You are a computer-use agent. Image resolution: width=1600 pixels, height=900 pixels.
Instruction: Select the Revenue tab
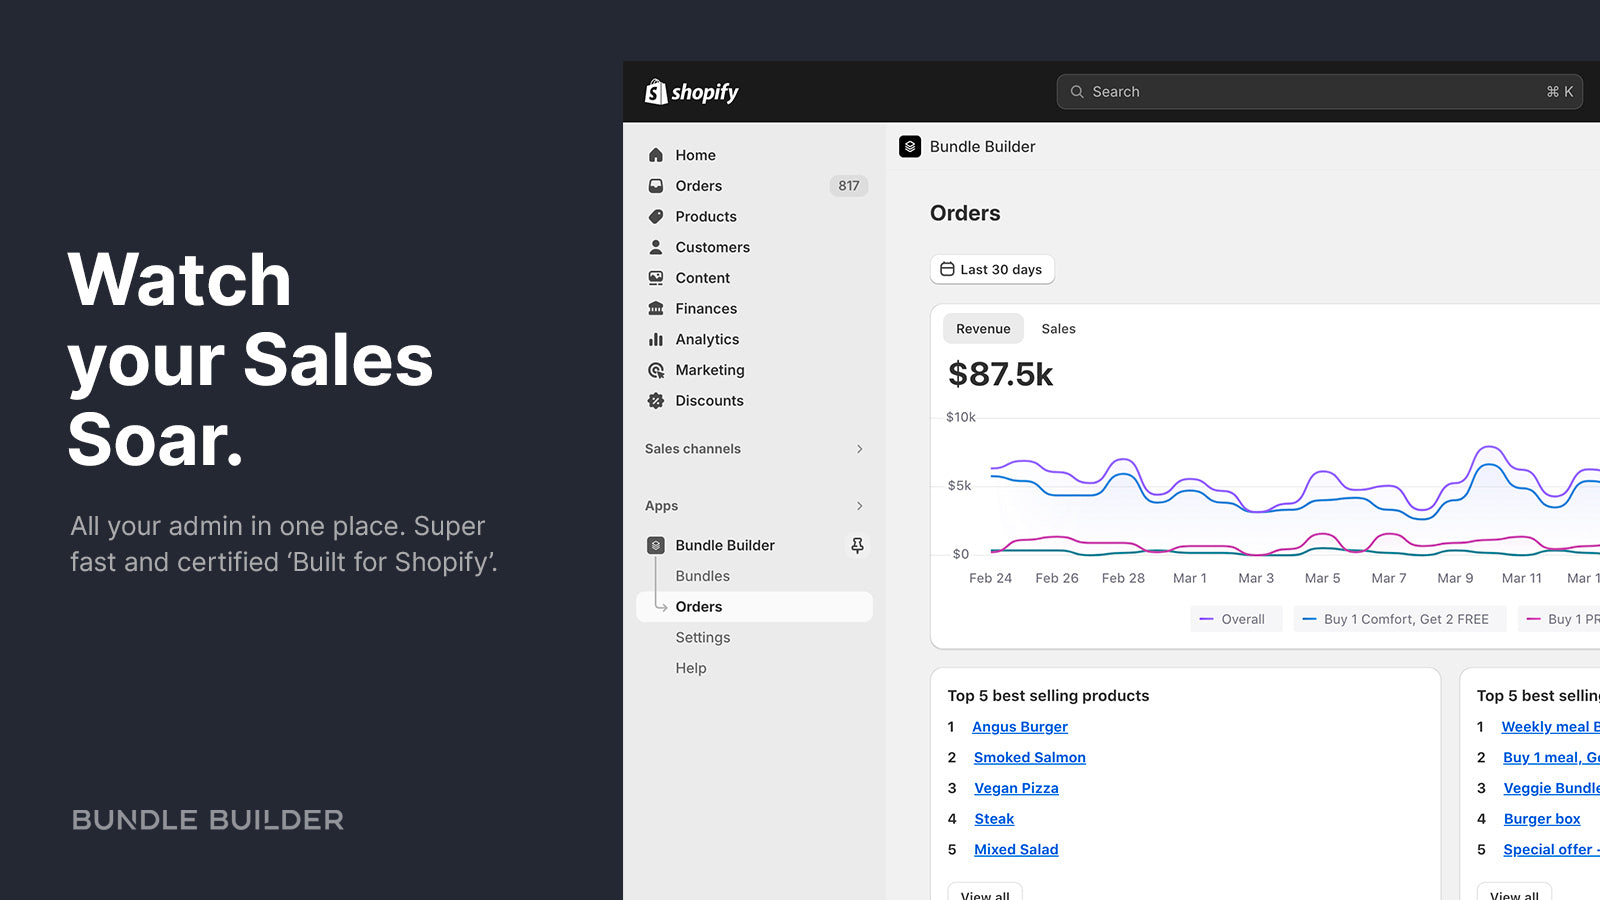coord(983,328)
